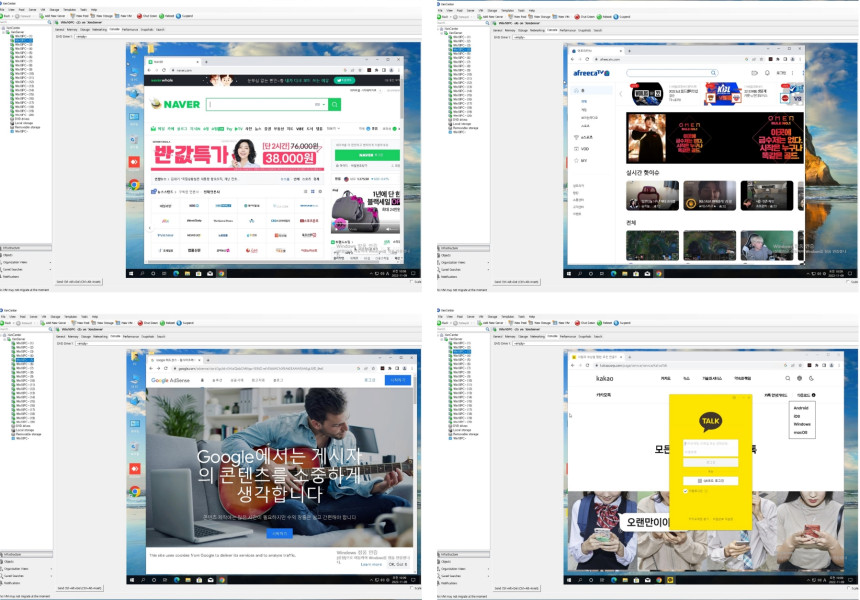
Task: Click the Chrome desktop icon in the Naver panel console
Action: (134, 184)
